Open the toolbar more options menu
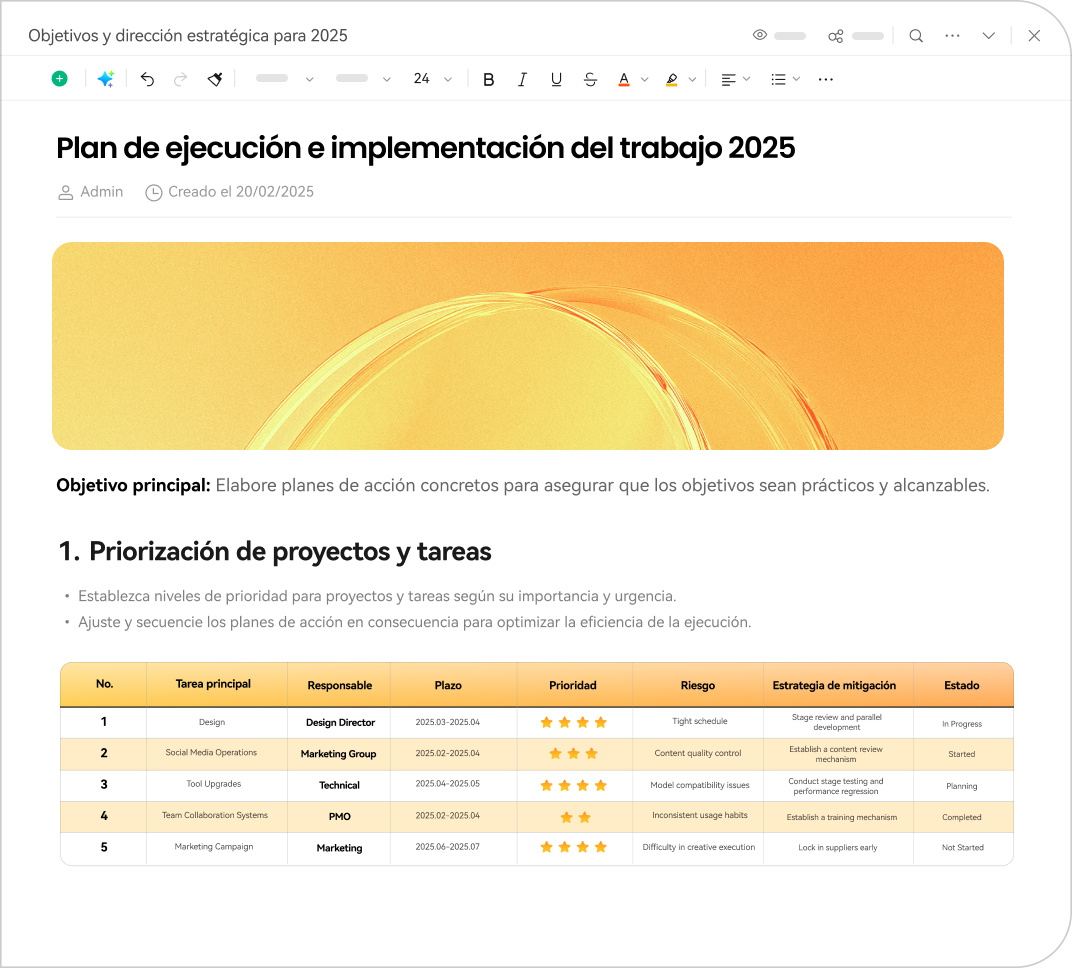1072x968 pixels. [825, 79]
